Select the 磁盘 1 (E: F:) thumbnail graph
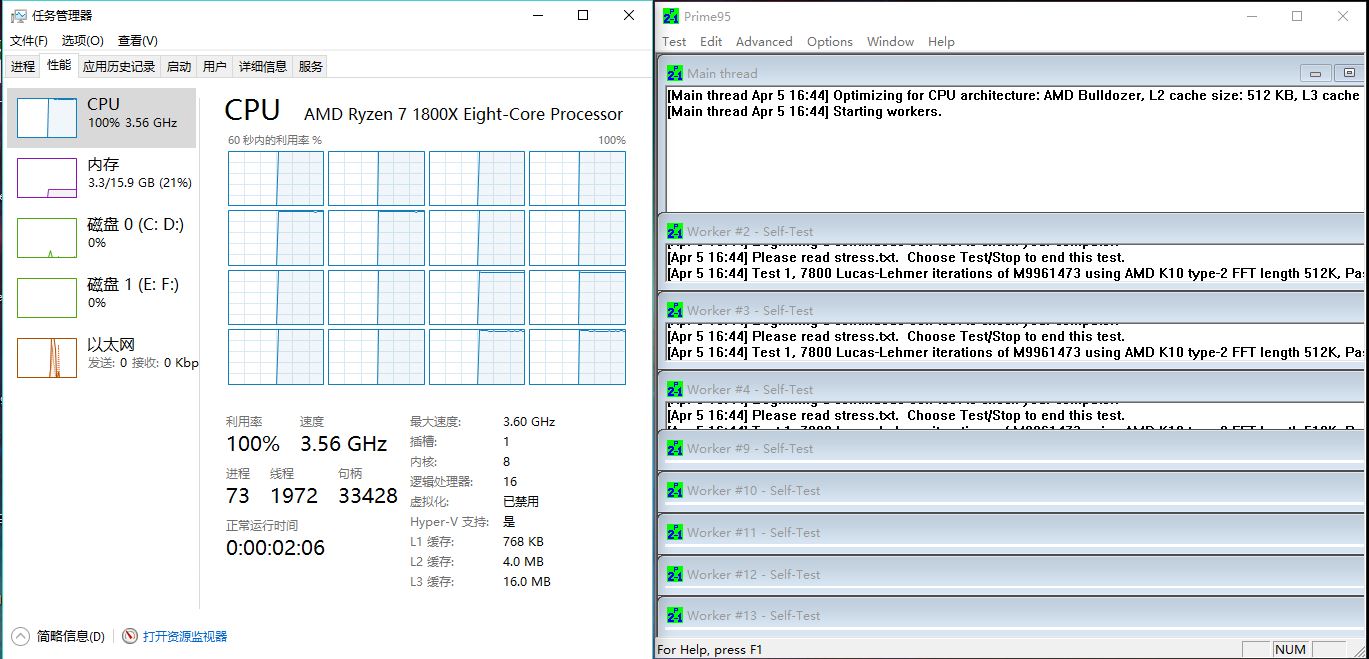The width and height of the screenshot is (1369, 659). point(47,298)
